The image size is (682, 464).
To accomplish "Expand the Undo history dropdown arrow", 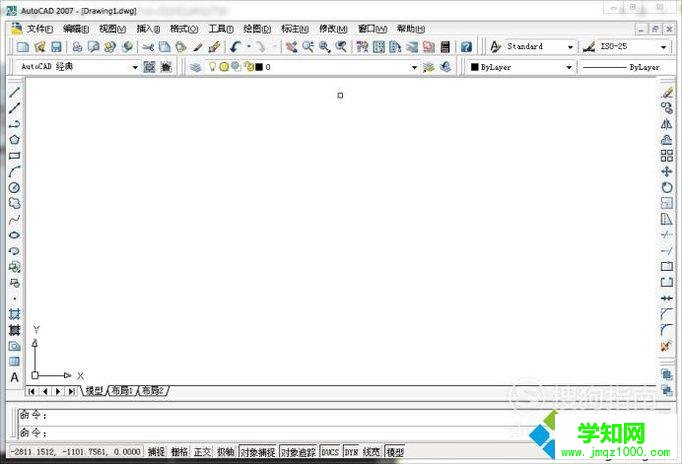I will (x=249, y=47).
